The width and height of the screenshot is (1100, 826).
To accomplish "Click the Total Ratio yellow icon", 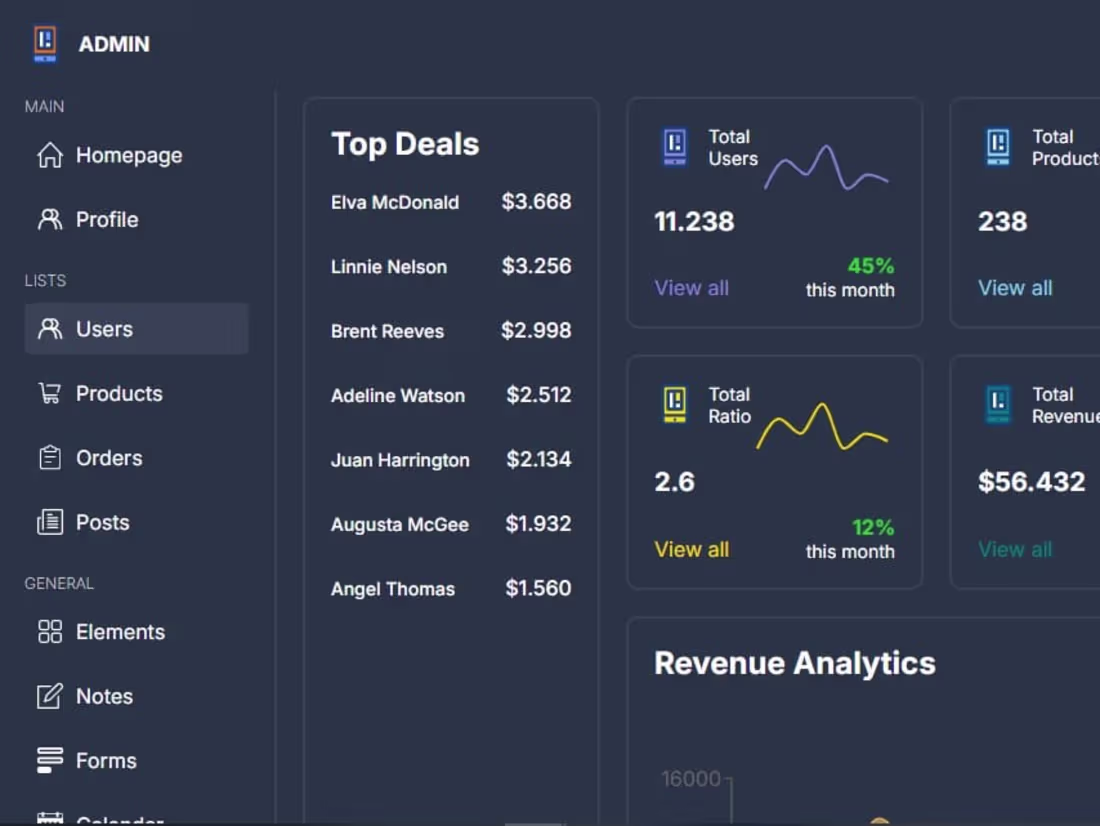I will [675, 405].
